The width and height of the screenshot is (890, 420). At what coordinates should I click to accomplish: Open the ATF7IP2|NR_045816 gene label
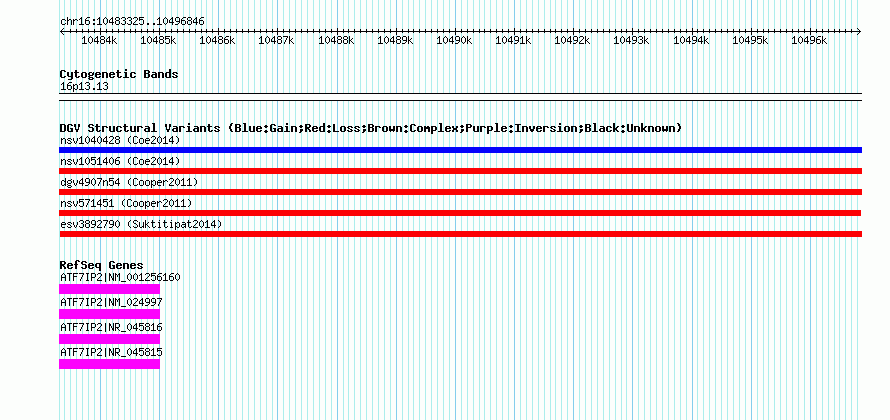(111, 327)
